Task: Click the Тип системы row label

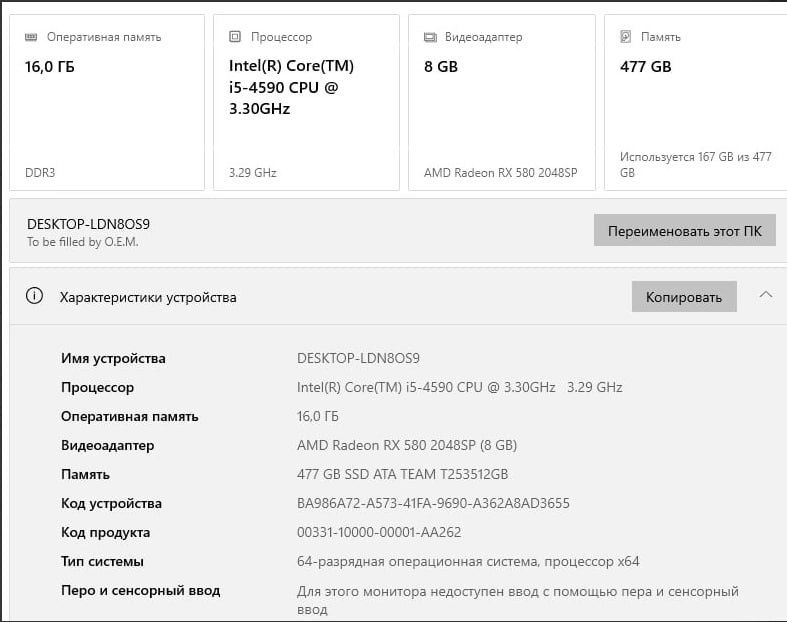Action: pyautogui.click(x=102, y=561)
